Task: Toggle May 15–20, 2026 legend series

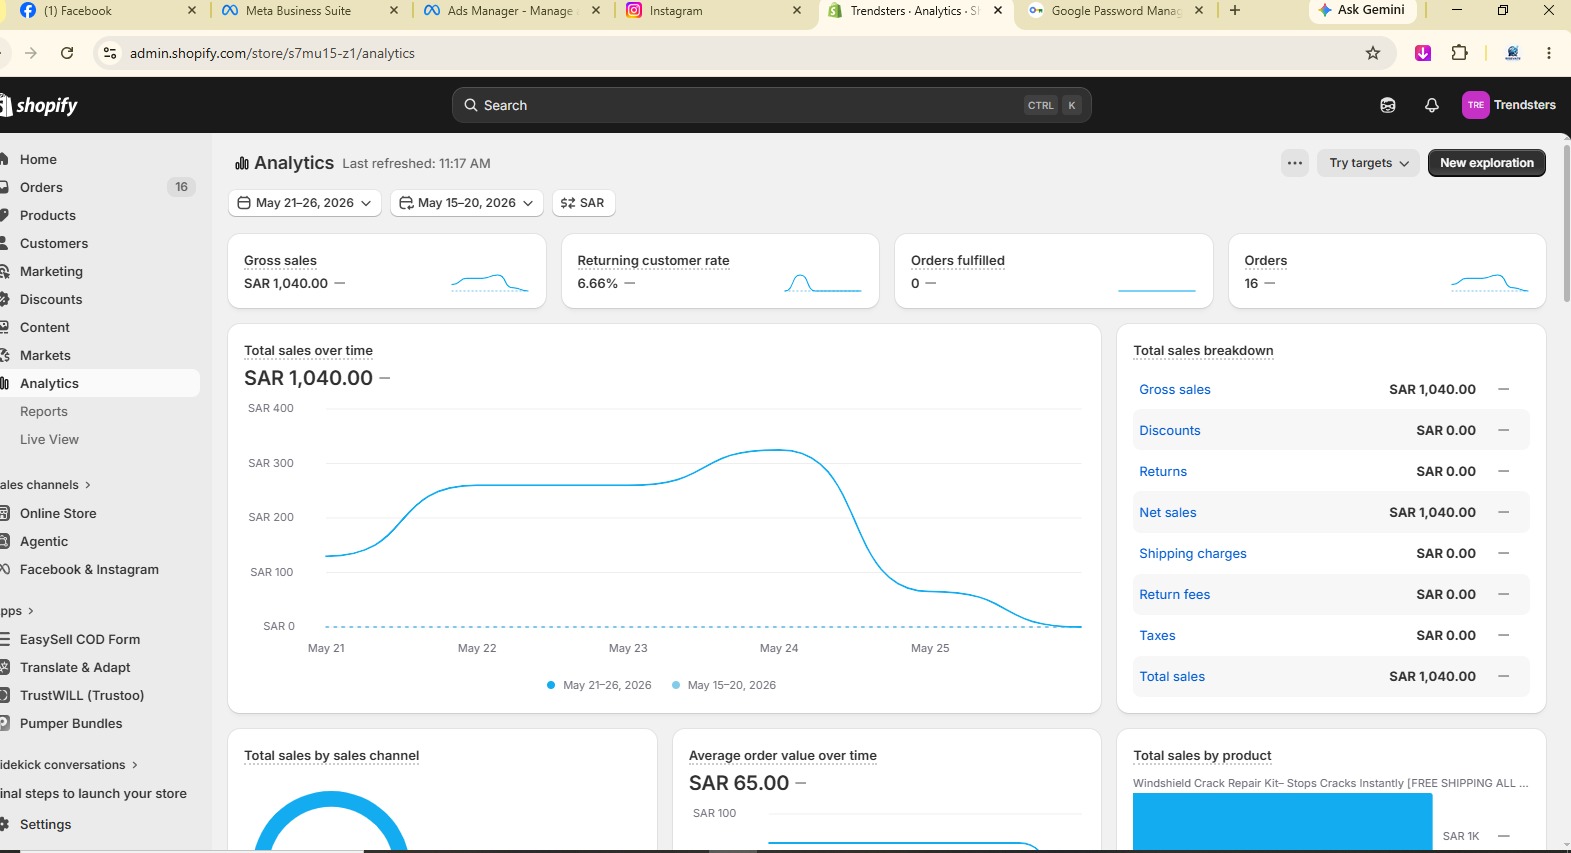Action: (724, 685)
